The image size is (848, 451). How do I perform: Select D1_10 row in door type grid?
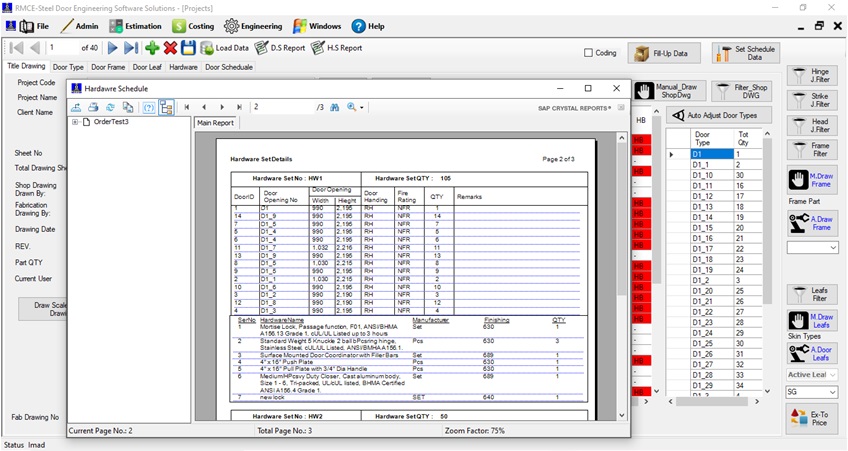(712, 175)
